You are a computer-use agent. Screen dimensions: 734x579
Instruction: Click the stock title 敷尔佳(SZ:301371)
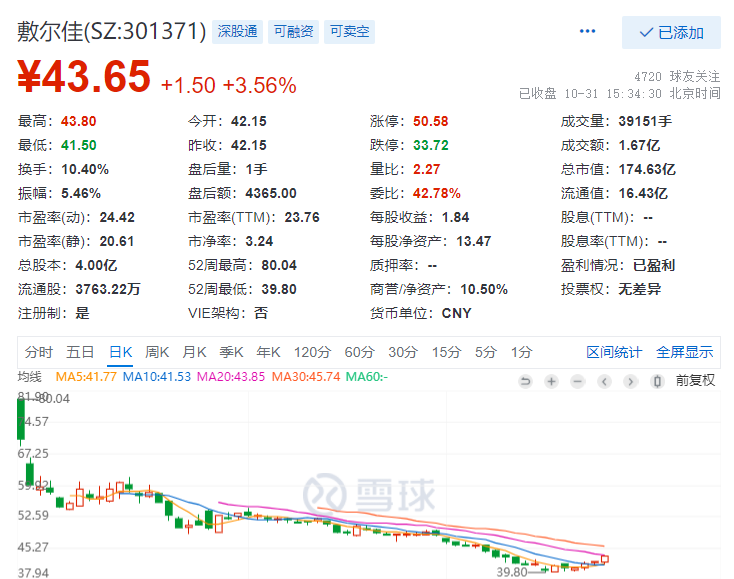pyautogui.click(x=112, y=31)
